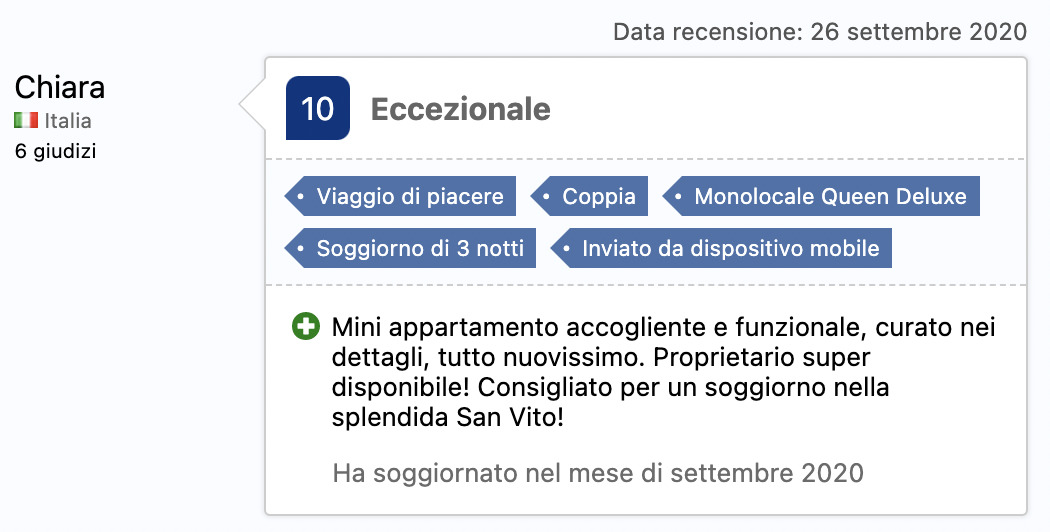1050x532 pixels.
Task: Click the speech bubble pointer arrow
Action: tap(253, 105)
